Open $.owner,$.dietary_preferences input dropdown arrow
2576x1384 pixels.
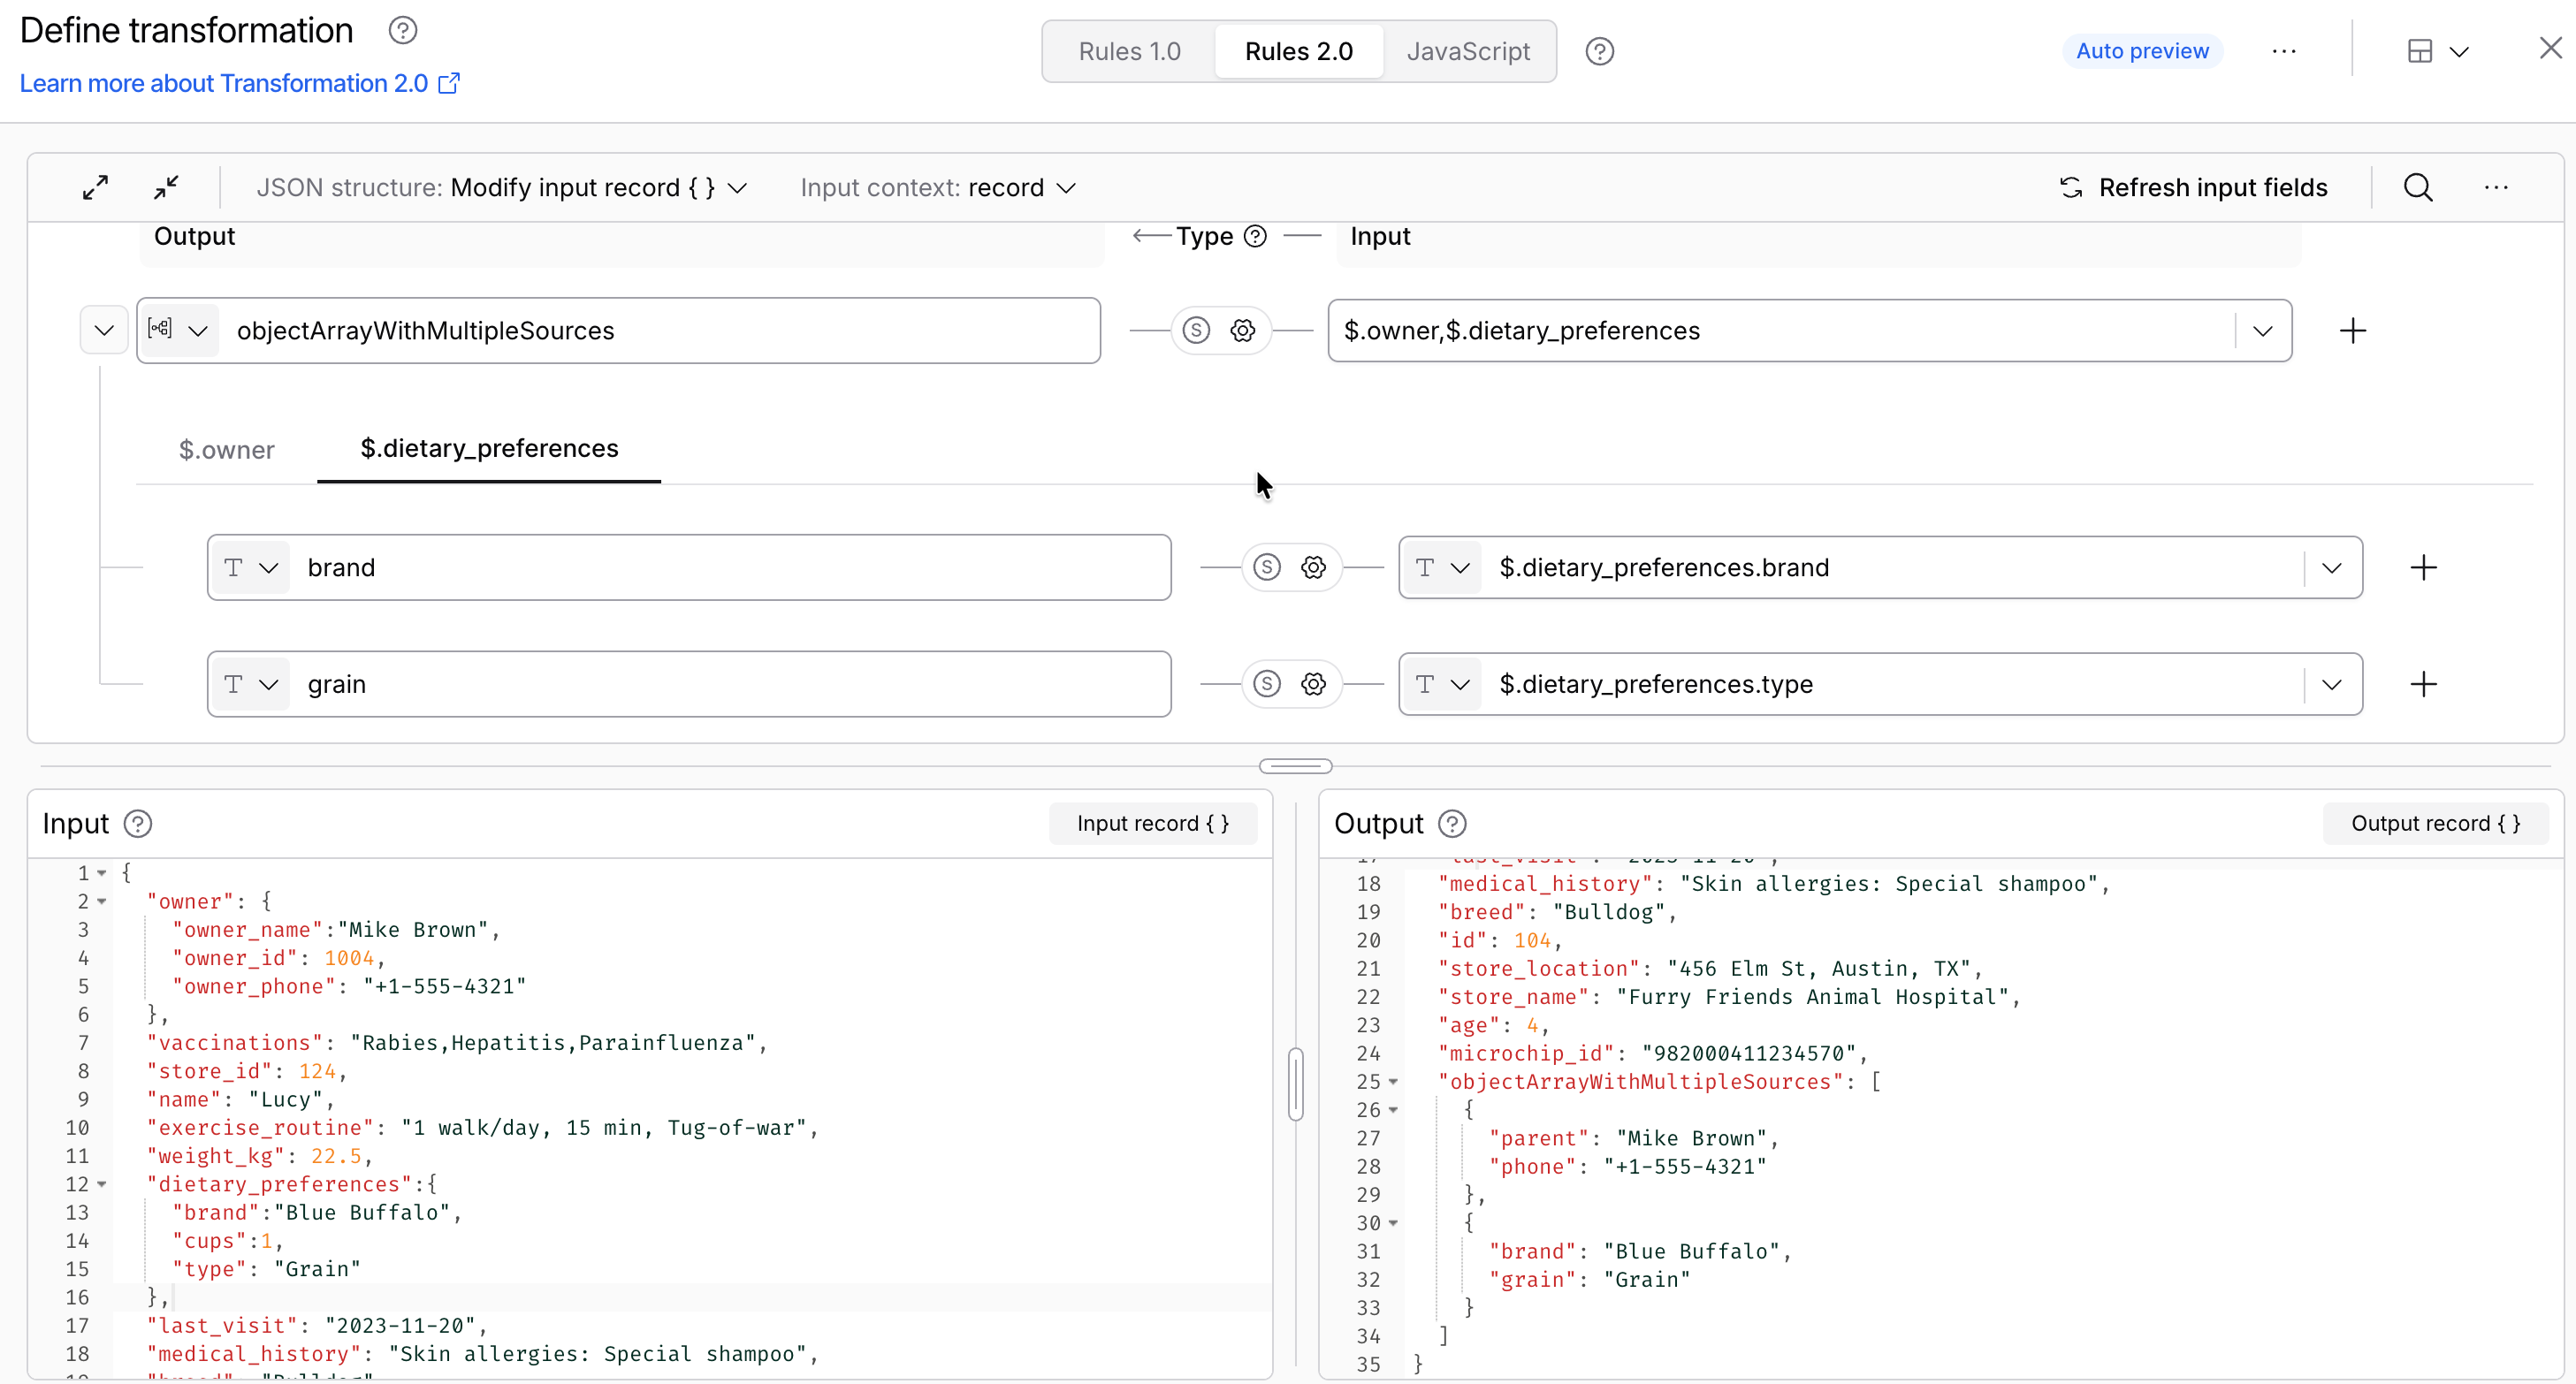tap(2262, 330)
